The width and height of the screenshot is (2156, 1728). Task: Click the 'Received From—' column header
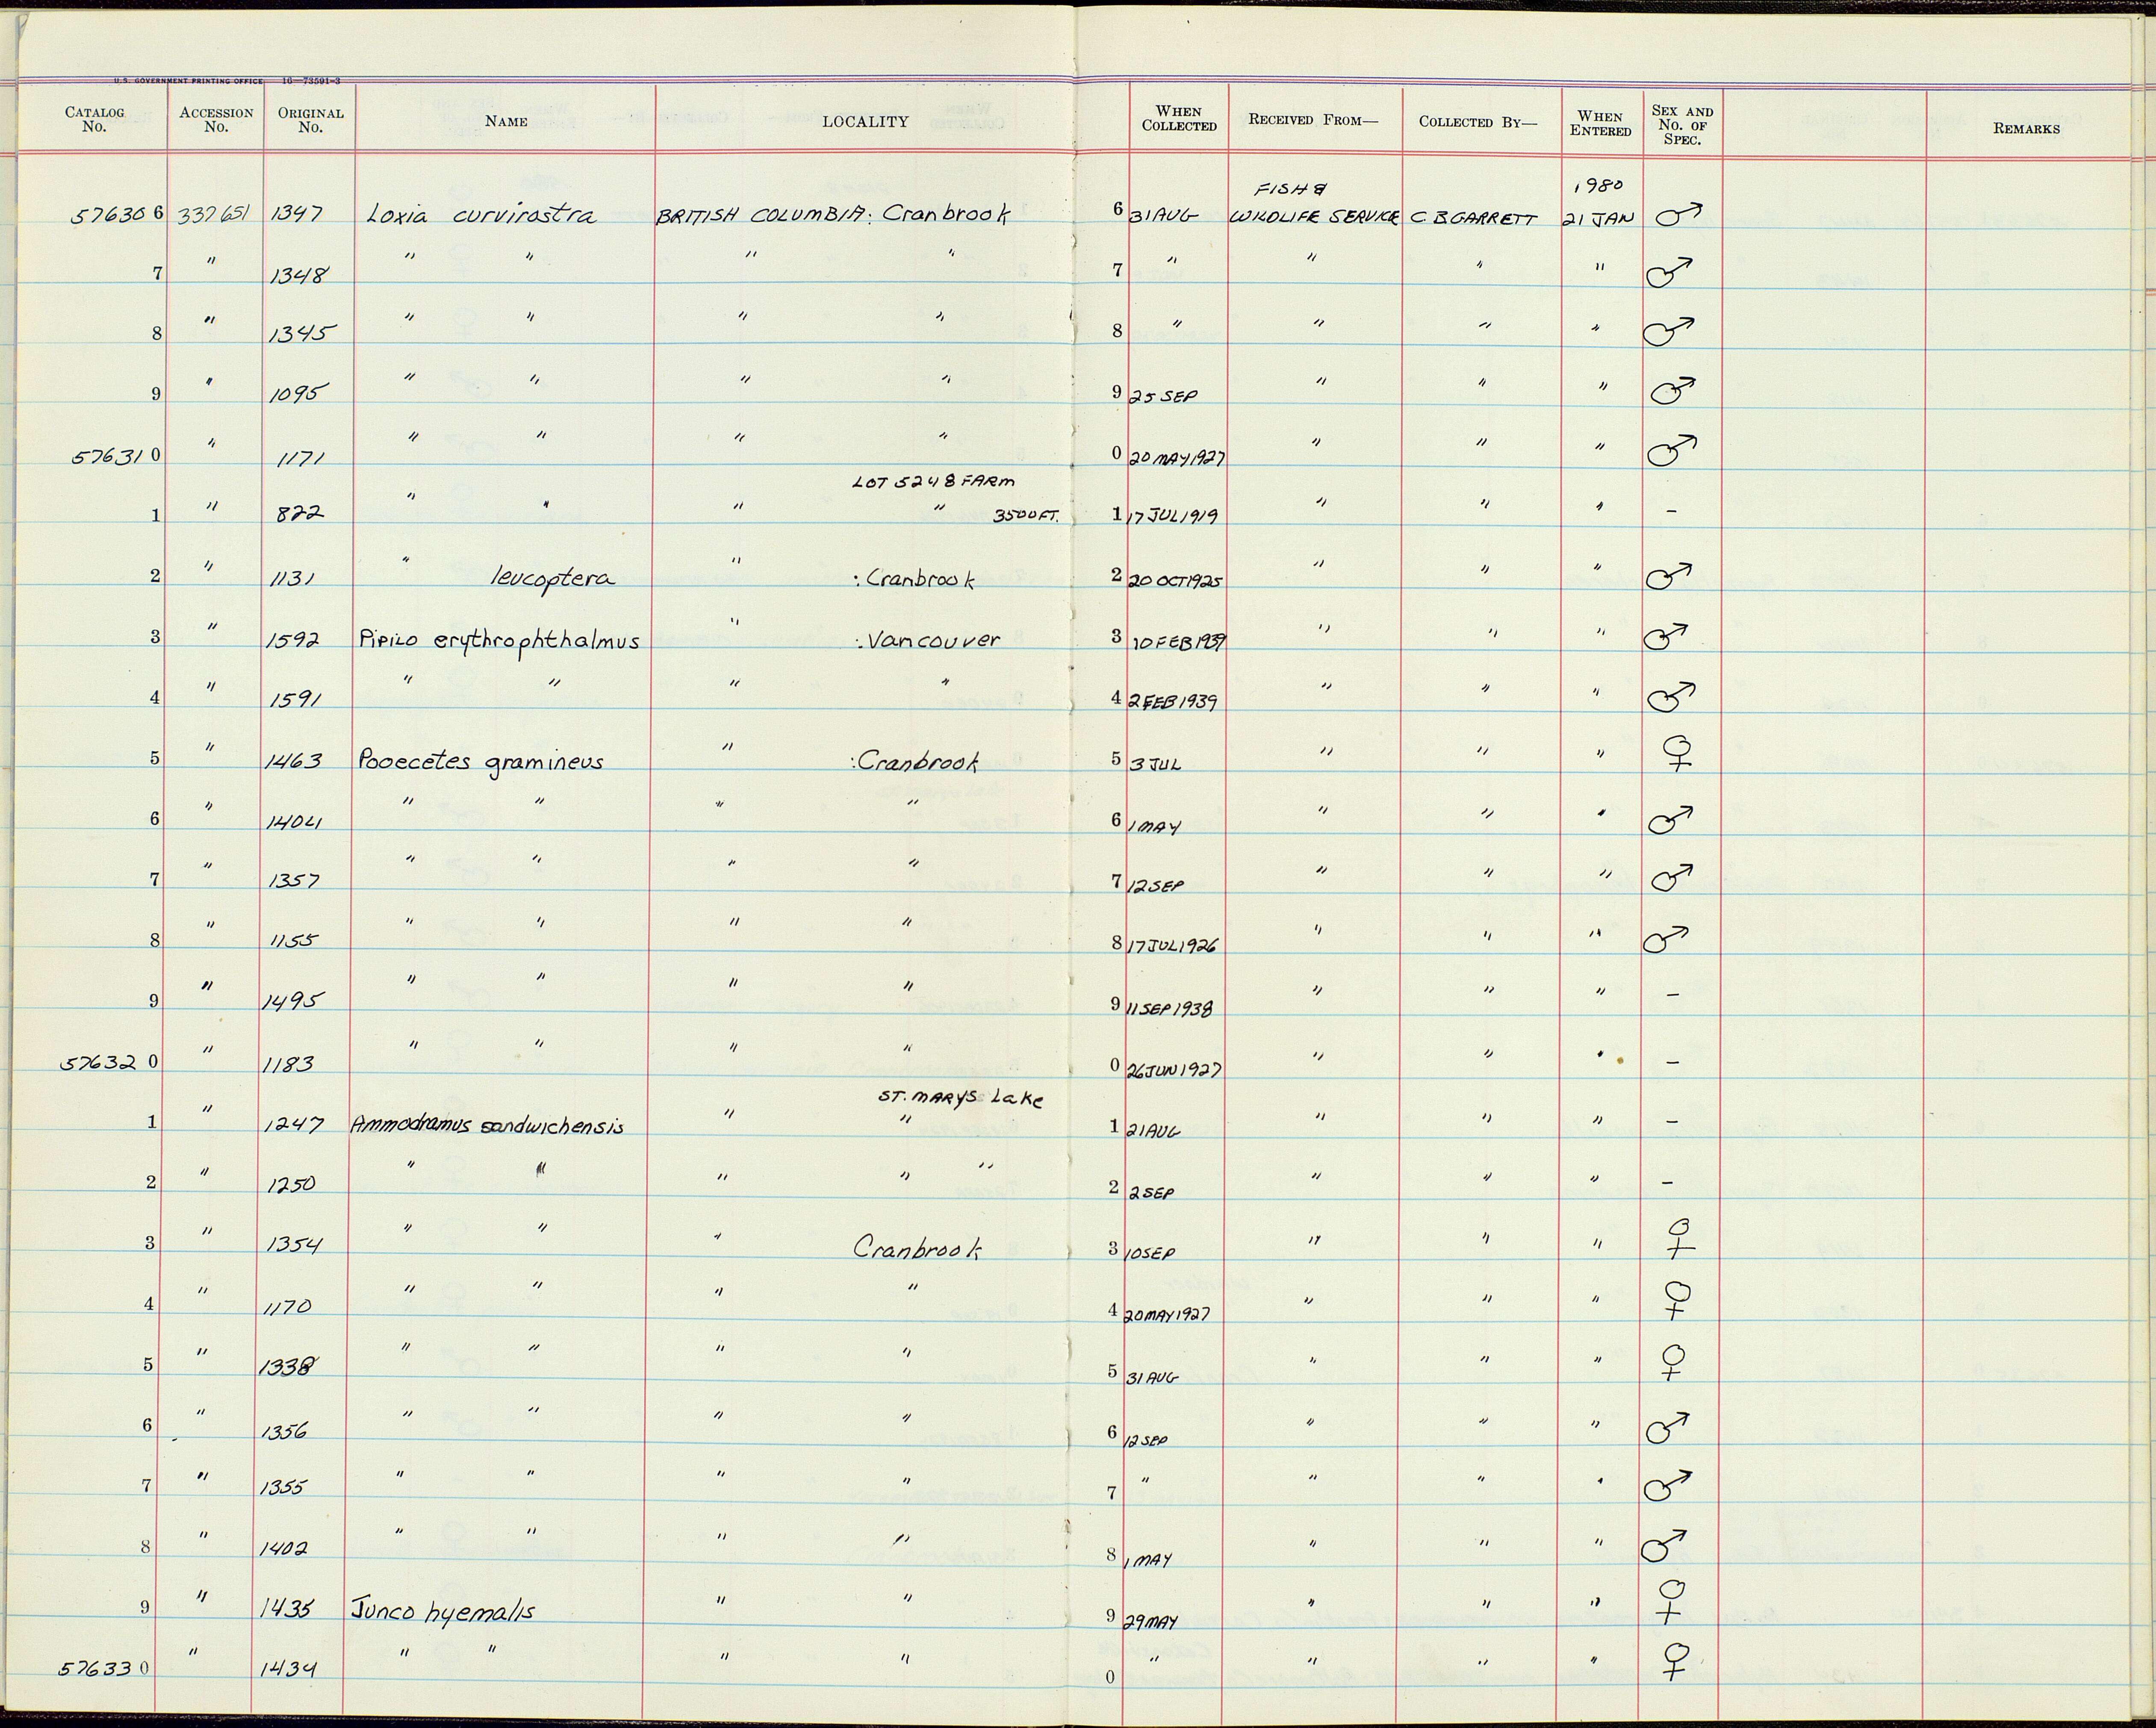1313,120
